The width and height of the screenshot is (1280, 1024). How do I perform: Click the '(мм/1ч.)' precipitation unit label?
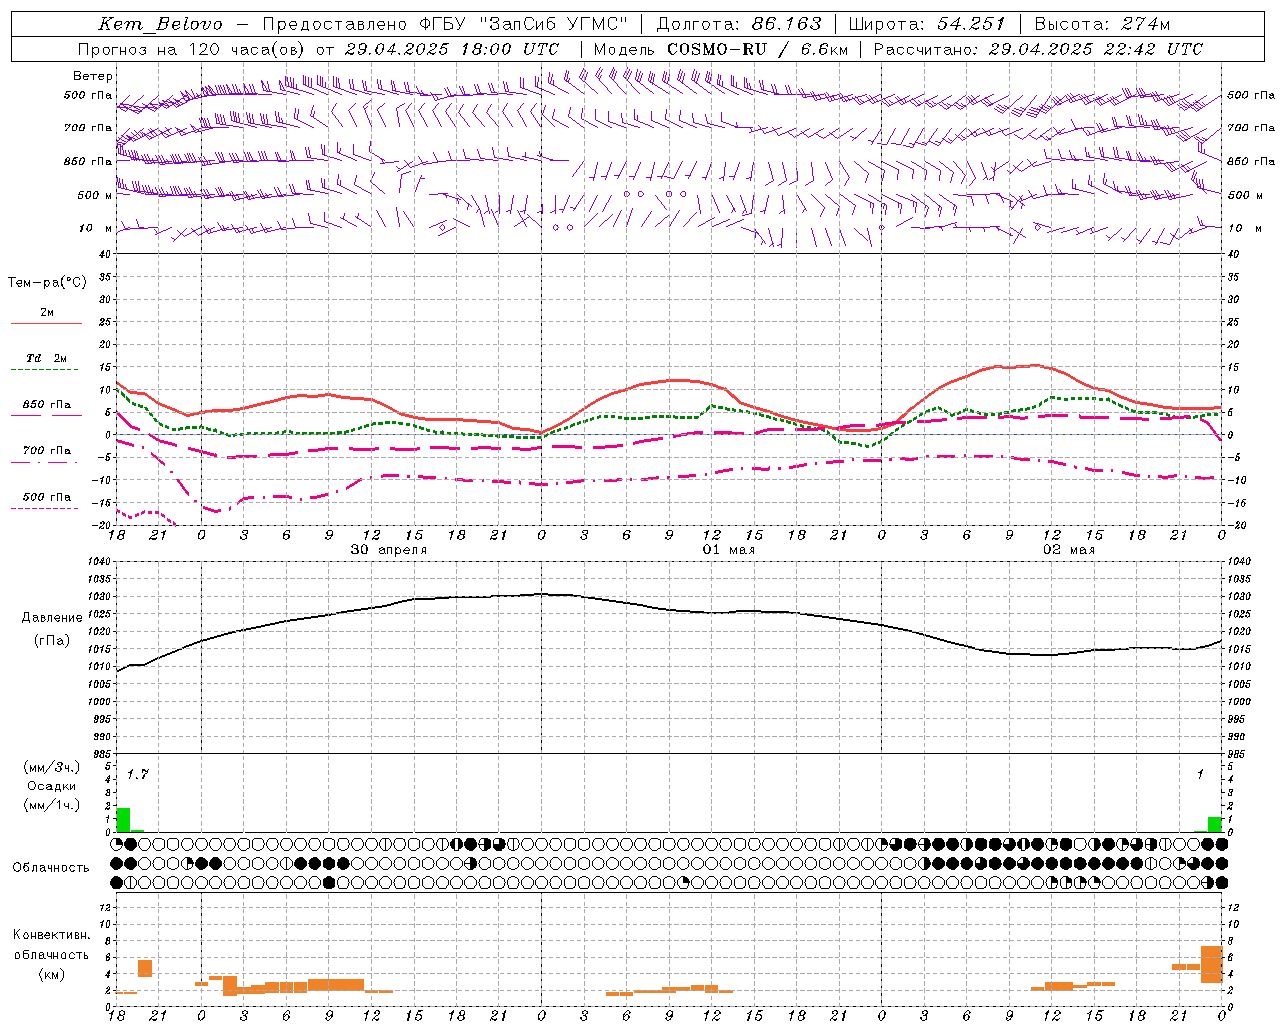(x=52, y=805)
